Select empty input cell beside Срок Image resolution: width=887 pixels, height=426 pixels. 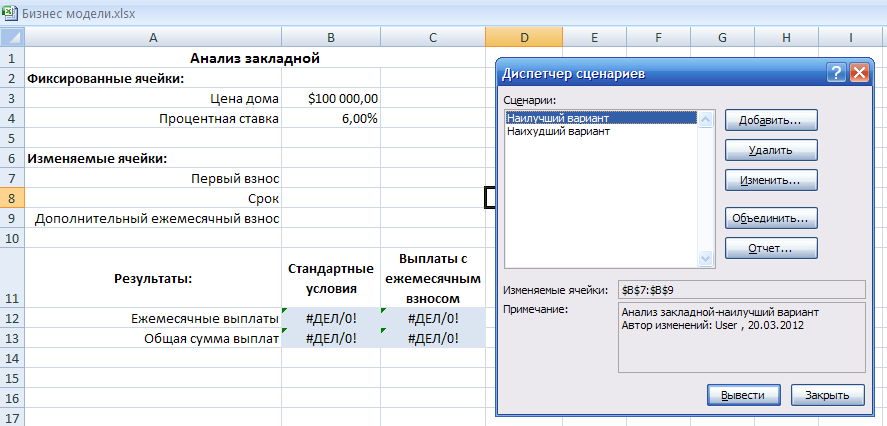click(331, 198)
